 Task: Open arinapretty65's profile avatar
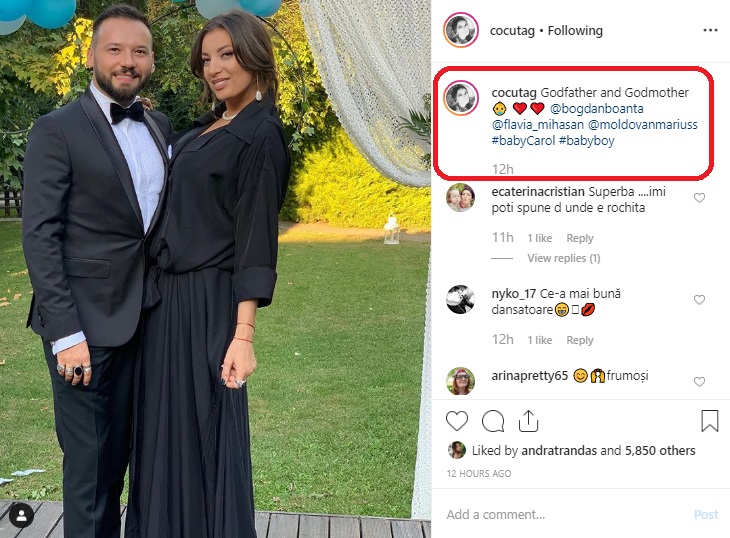[x=460, y=381]
